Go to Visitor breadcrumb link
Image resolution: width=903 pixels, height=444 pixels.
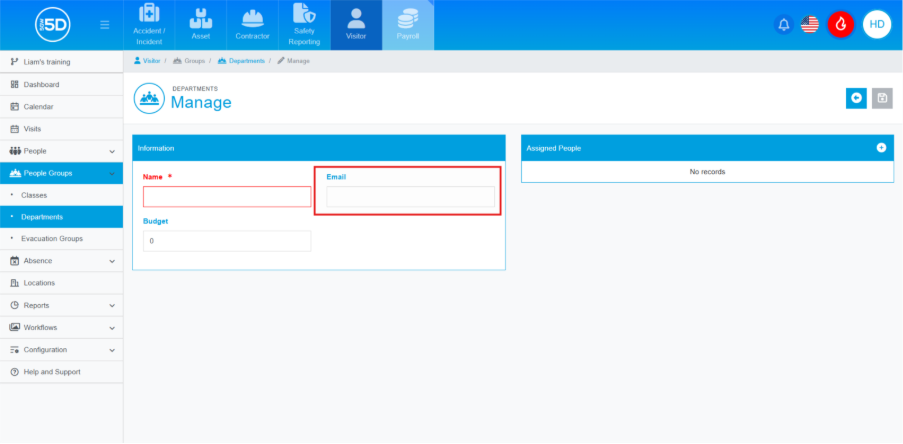[147, 60]
